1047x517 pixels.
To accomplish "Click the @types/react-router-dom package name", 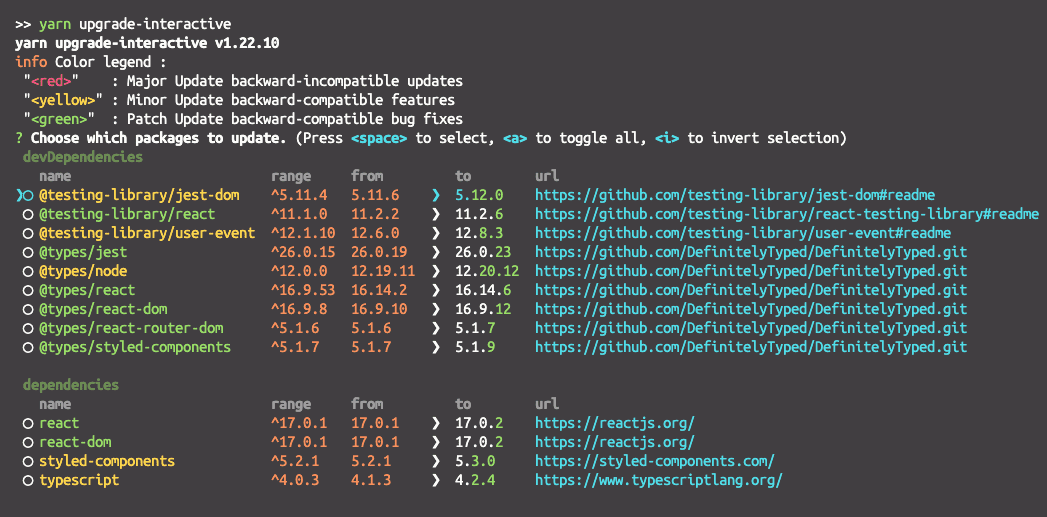I will click(x=131, y=328).
